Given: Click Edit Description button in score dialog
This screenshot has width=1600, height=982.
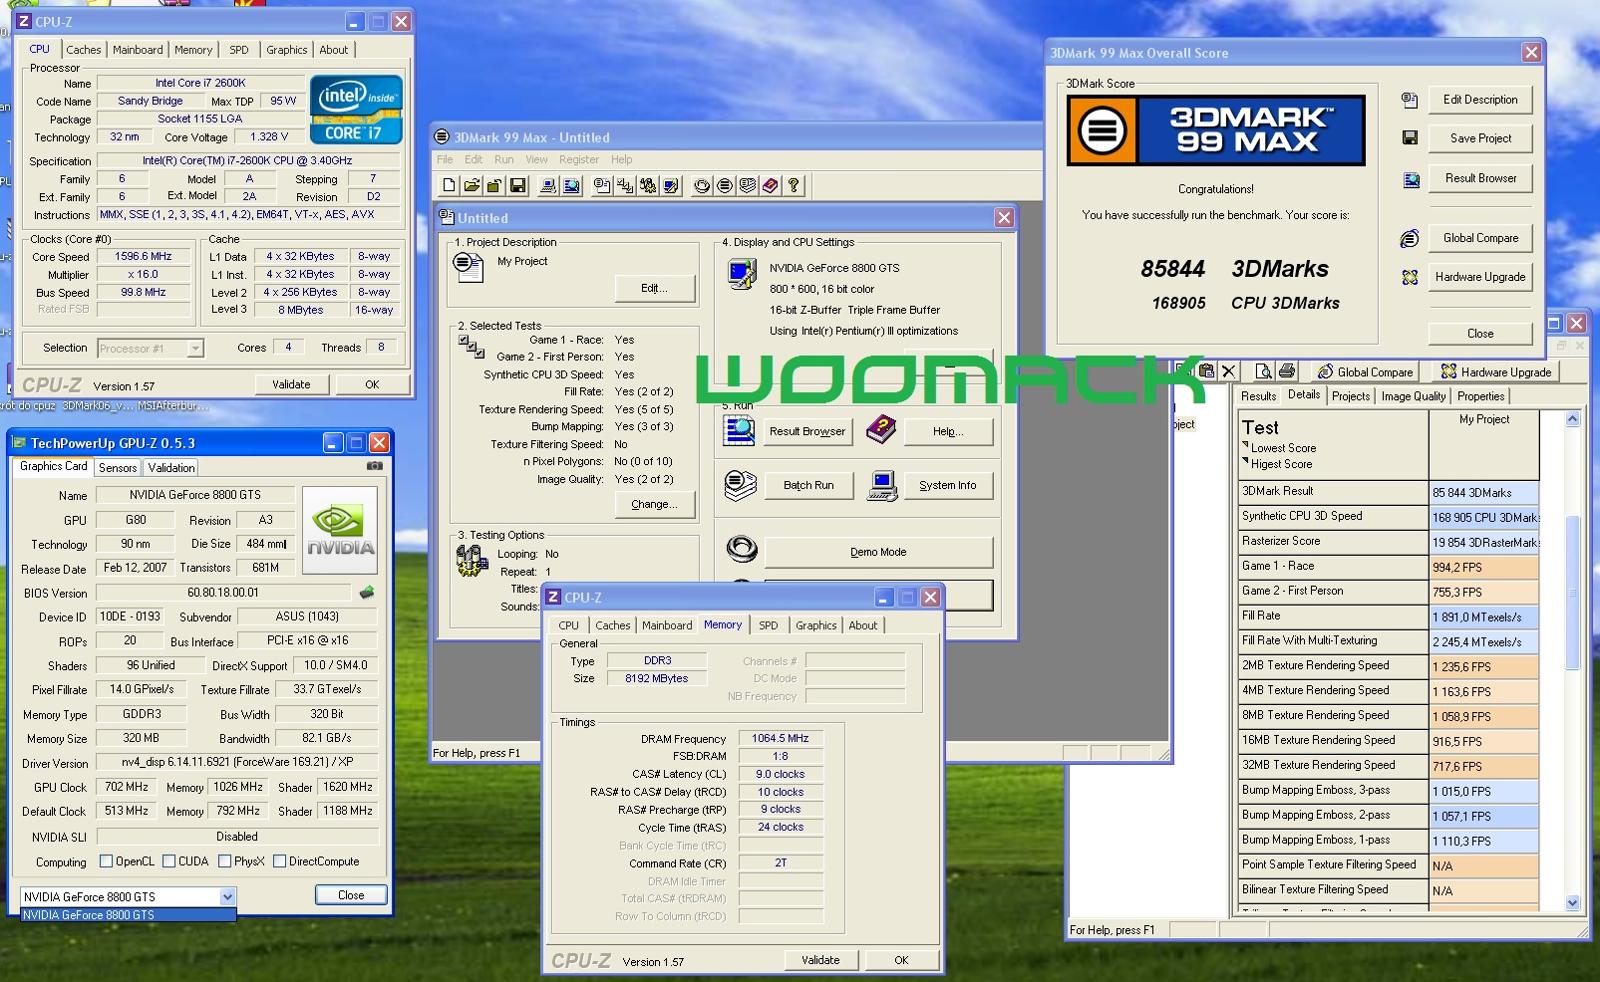Looking at the screenshot, I should pos(1480,100).
